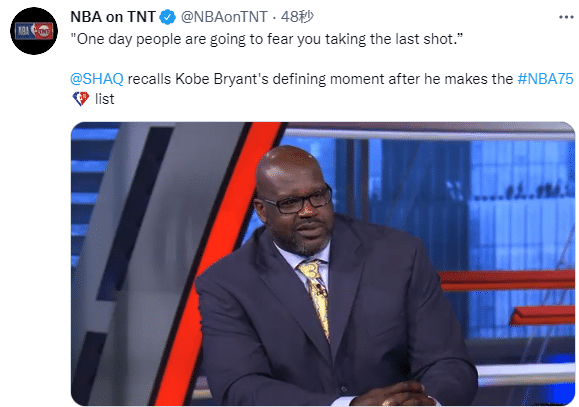
Task: Play the Shaq studio video thumbnail
Action: point(323,264)
